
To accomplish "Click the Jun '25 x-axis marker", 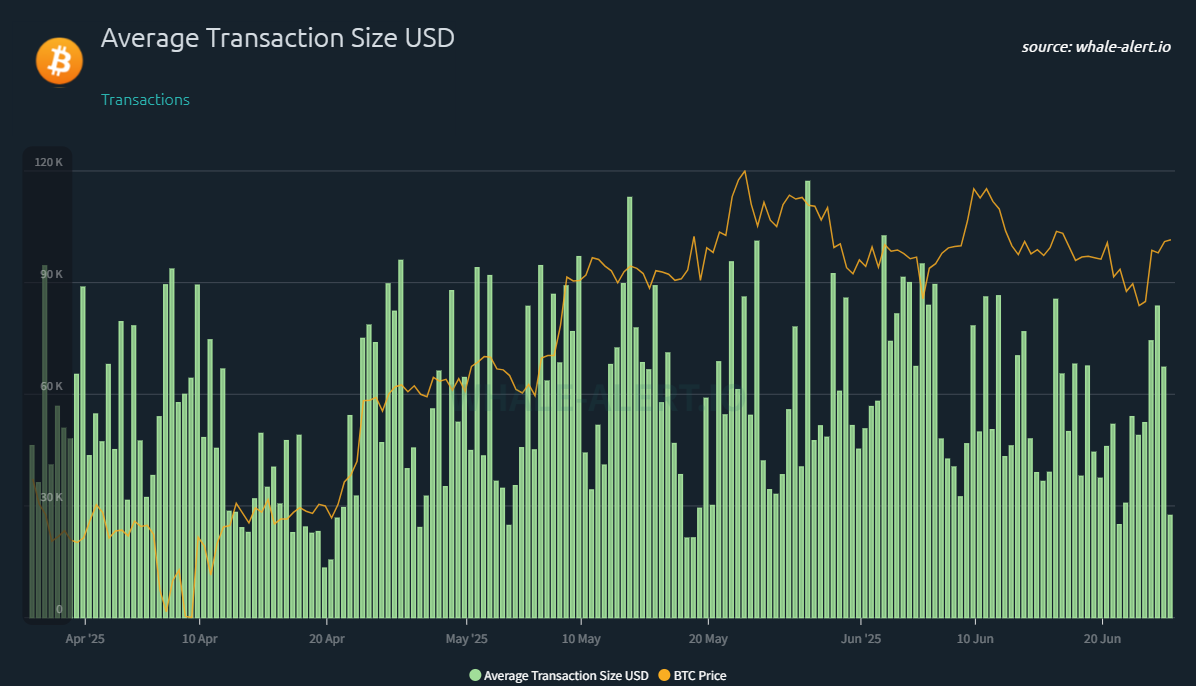I will [x=860, y=639].
